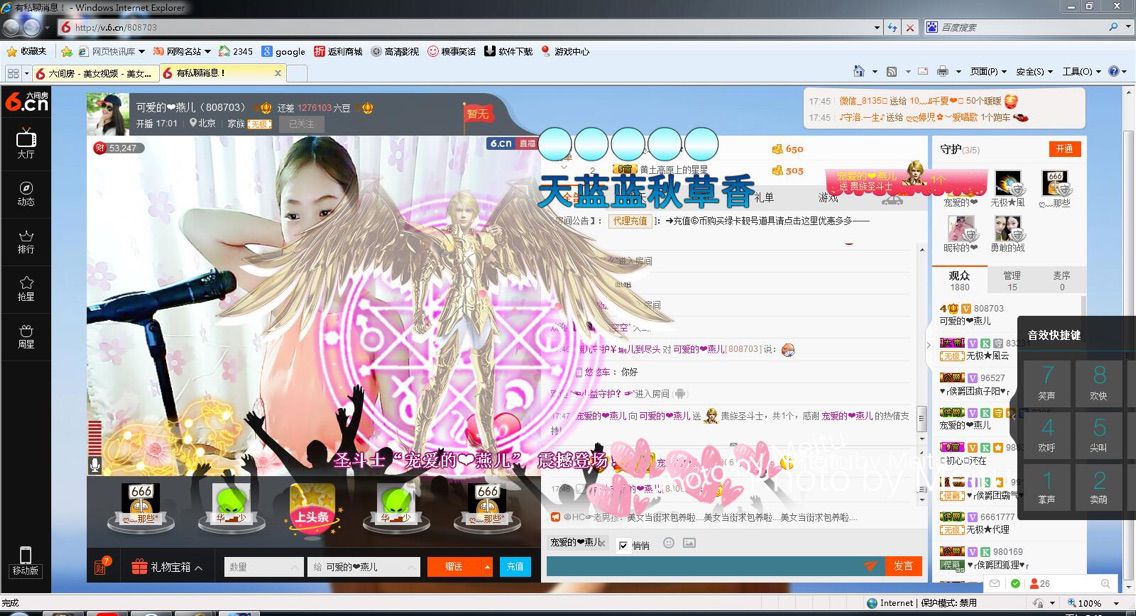Image resolution: width=1136 pixels, height=616 pixels.
Task: Click the envelope message icon at bottom right
Action: (995, 583)
